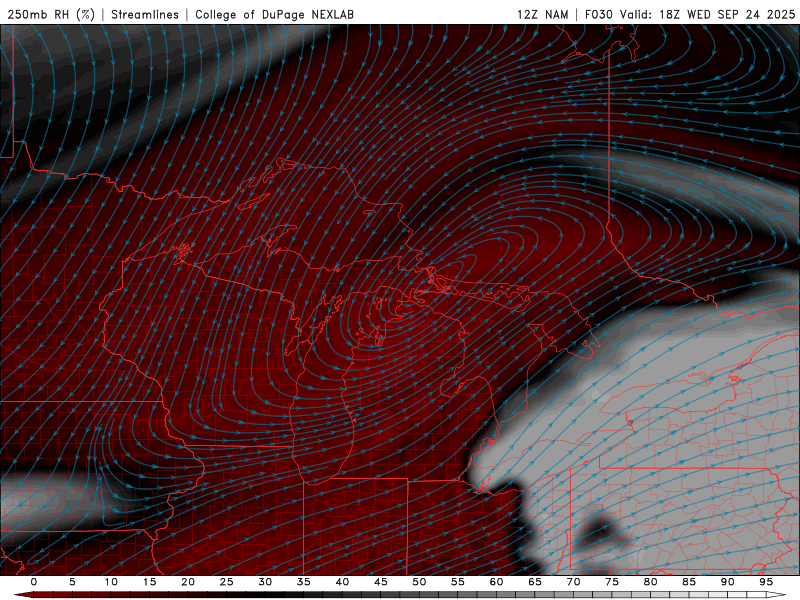Image resolution: width=800 pixels, height=600 pixels.
Task: Click the 25 tick label on legend
Action: coord(227,582)
